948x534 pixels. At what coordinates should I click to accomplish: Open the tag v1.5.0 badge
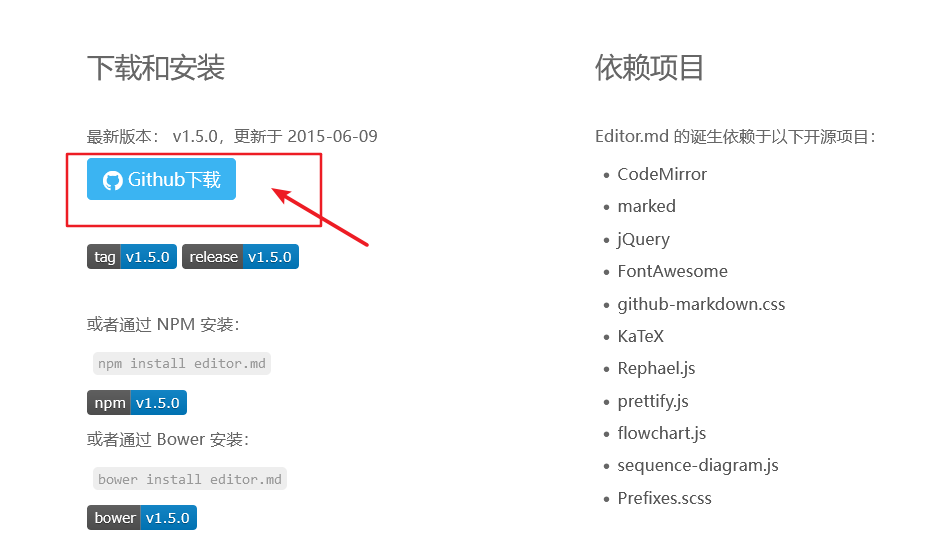pos(132,256)
